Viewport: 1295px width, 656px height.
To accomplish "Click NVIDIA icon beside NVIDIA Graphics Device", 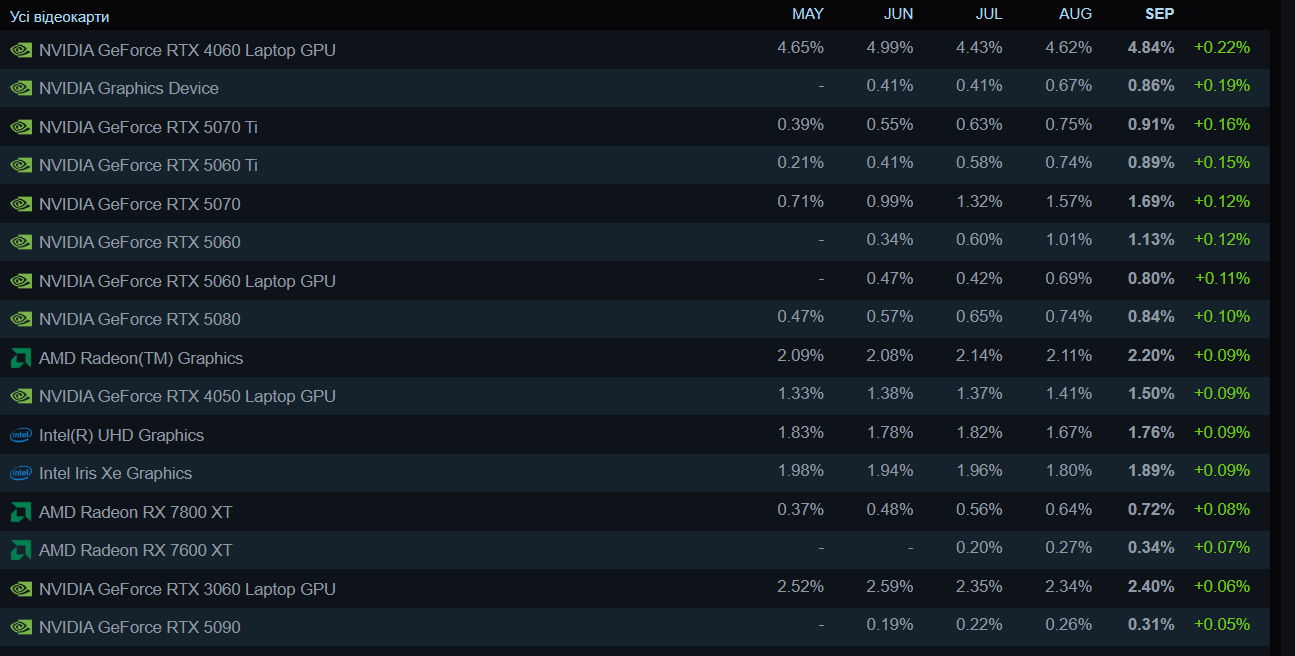I will pos(21,88).
